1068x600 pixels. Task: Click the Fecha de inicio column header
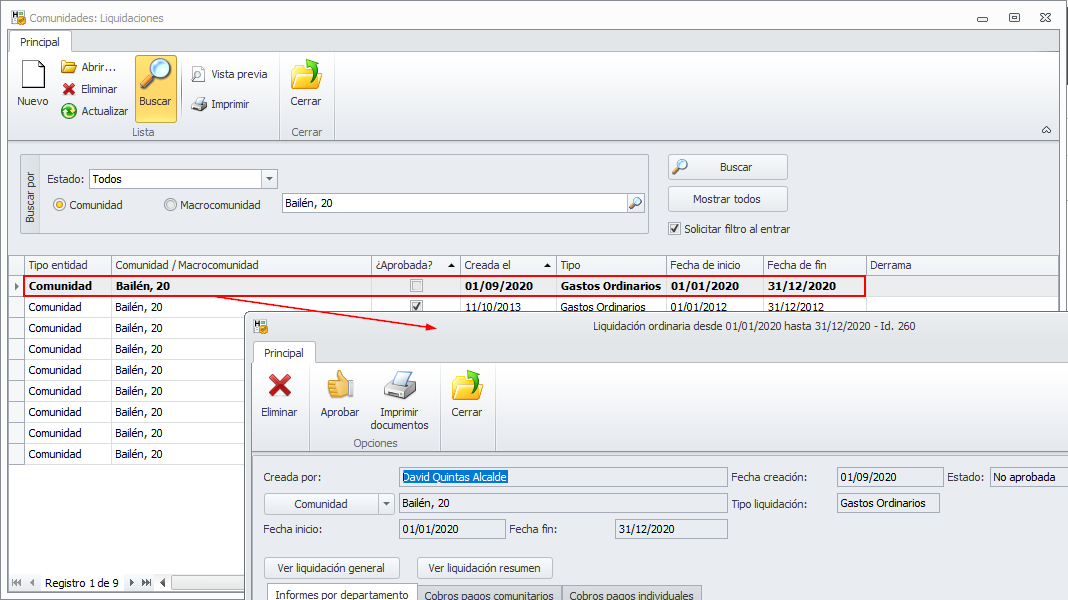coord(714,265)
